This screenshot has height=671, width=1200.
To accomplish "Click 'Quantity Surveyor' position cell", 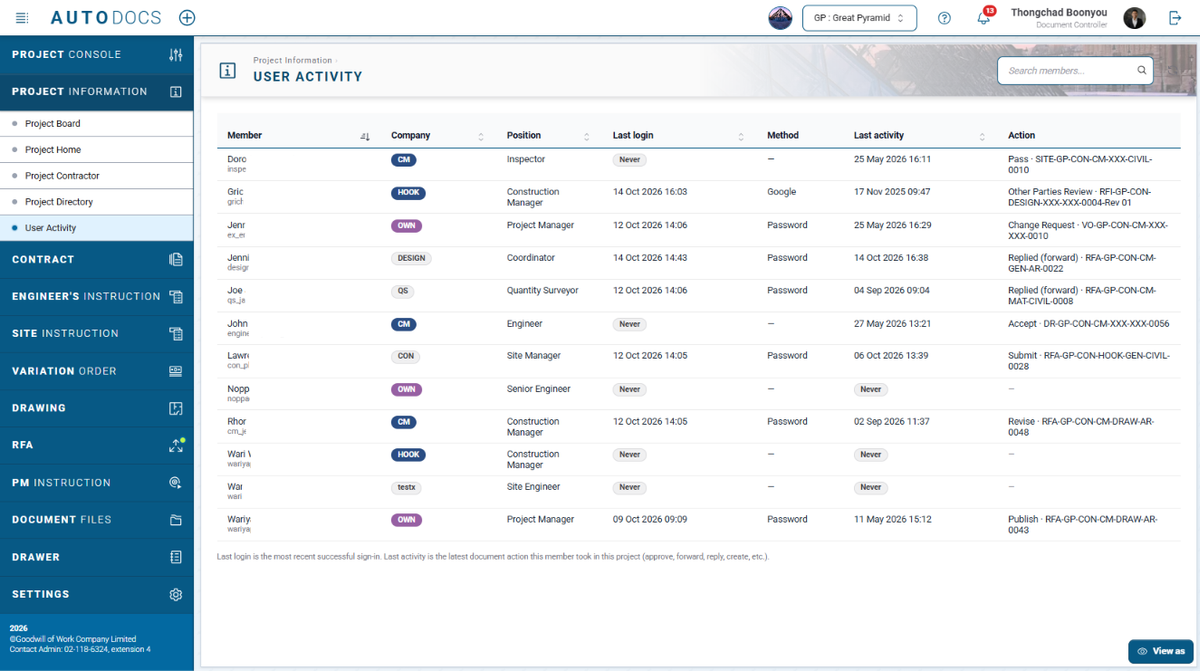I will point(543,291).
